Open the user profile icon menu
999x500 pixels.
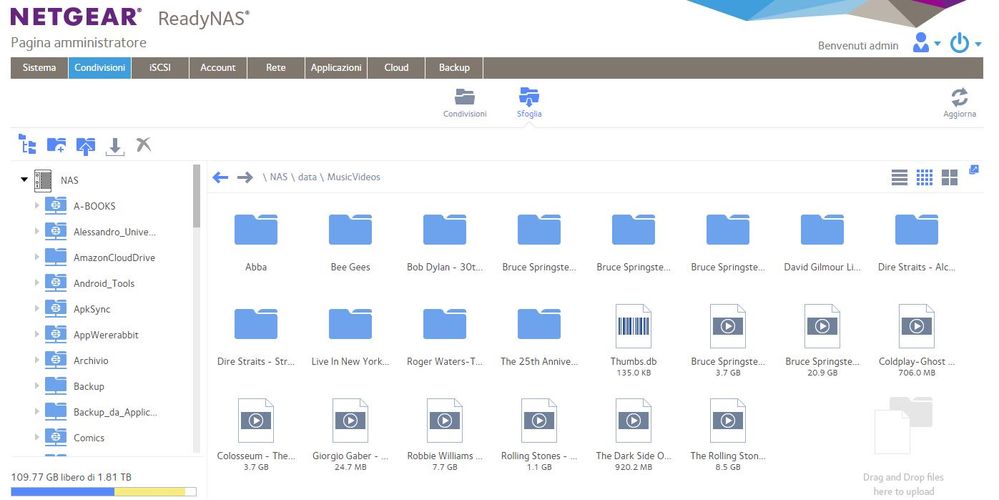point(926,43)
